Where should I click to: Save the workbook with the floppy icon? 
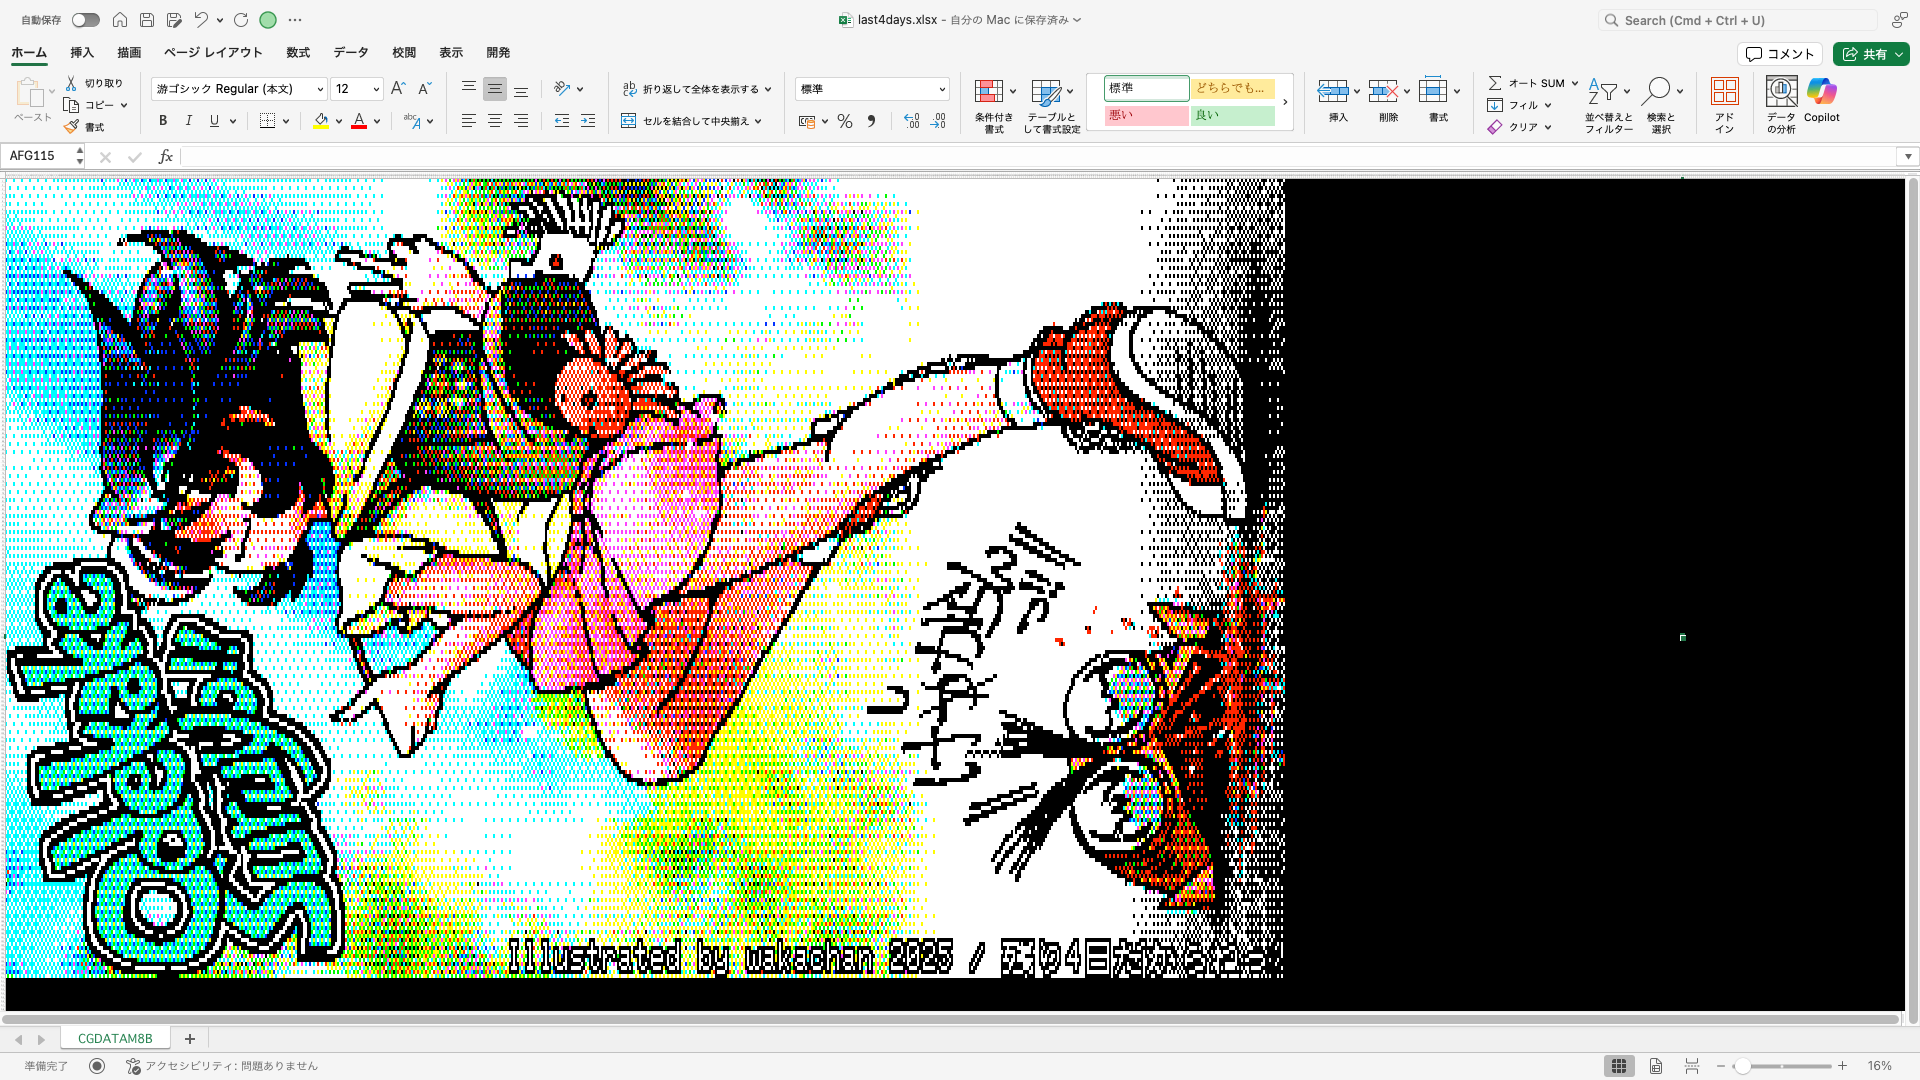[147, 20]
